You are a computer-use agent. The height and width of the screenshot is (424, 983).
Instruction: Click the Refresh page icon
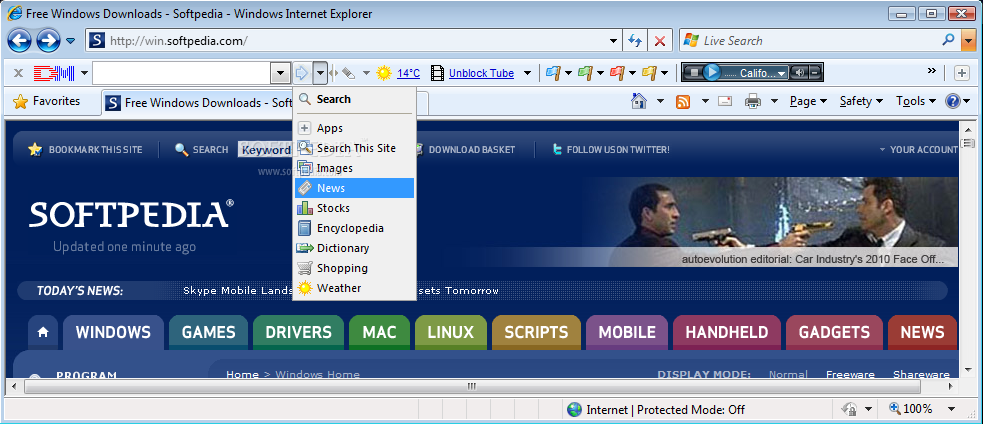(635, 41)
